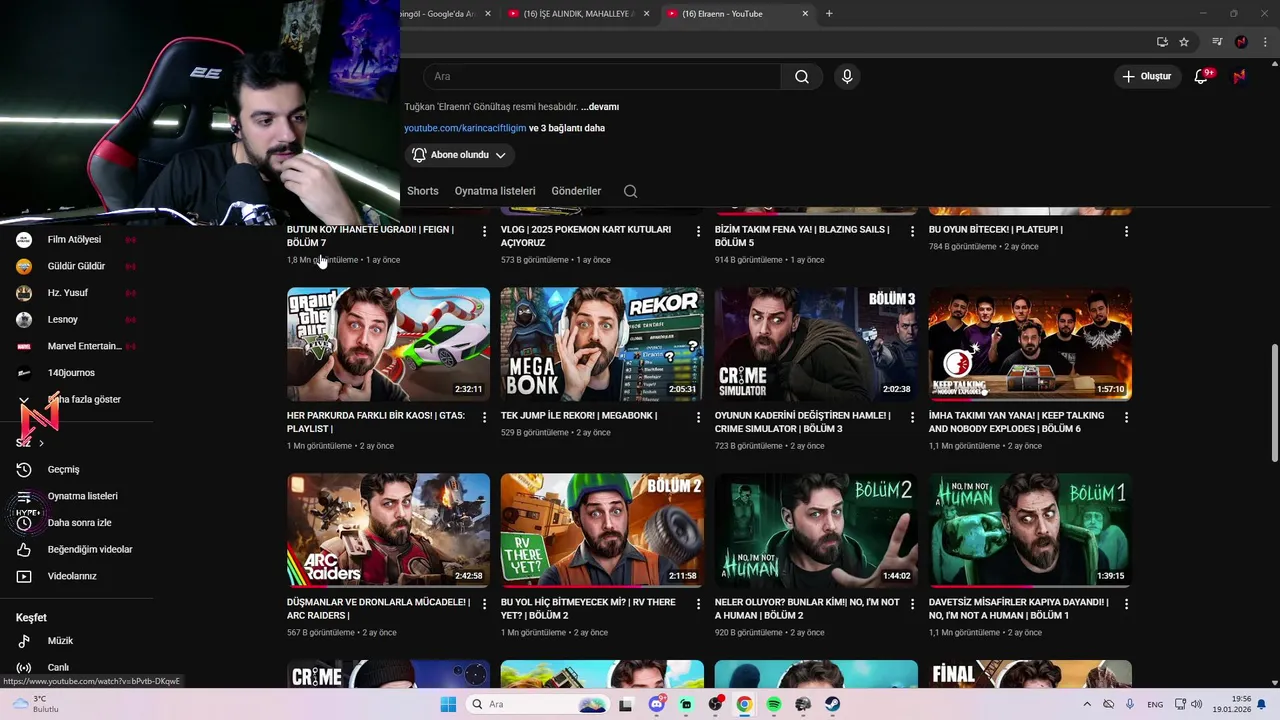Open YouTube notifications bell
This screenshot has height=720, width=1280.
coord(1202,76)
